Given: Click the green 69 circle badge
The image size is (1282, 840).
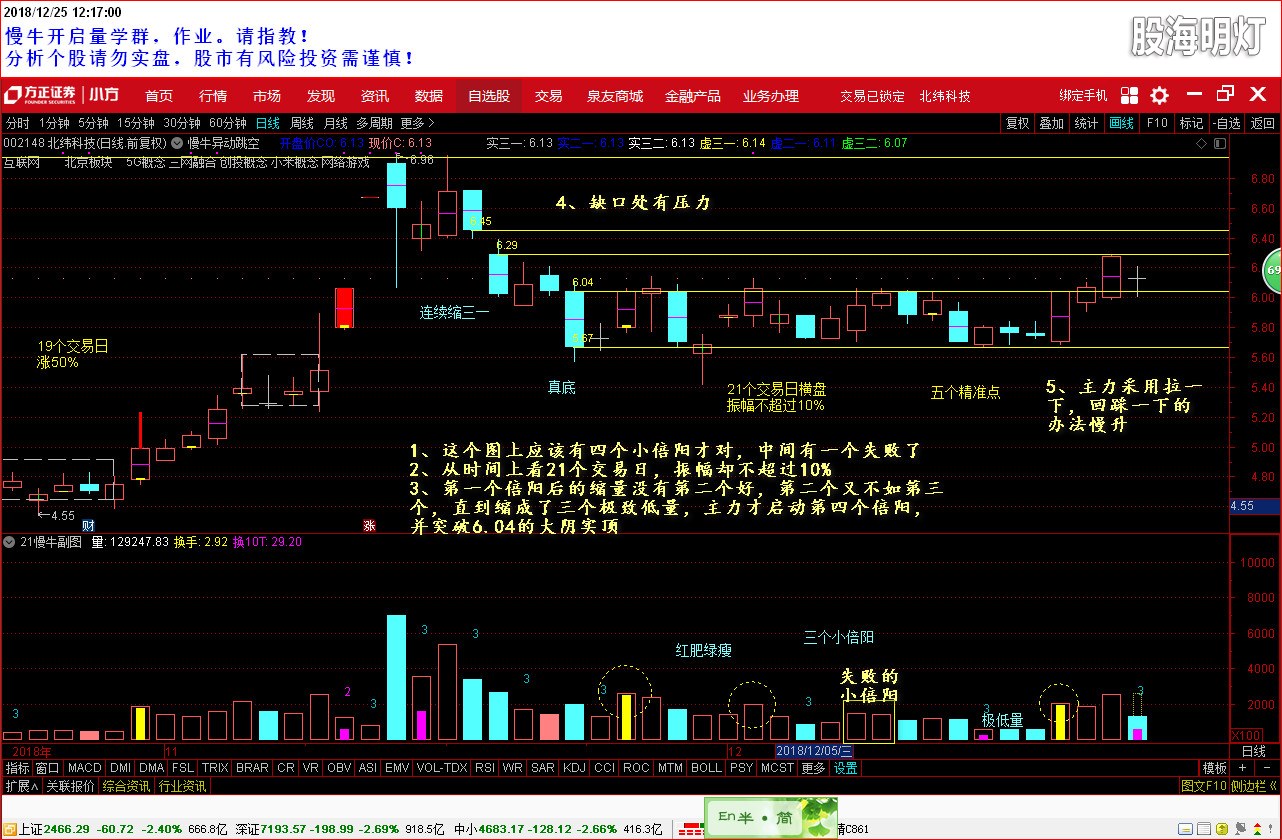Looking at the screenshot, I should pos(1273,270).
